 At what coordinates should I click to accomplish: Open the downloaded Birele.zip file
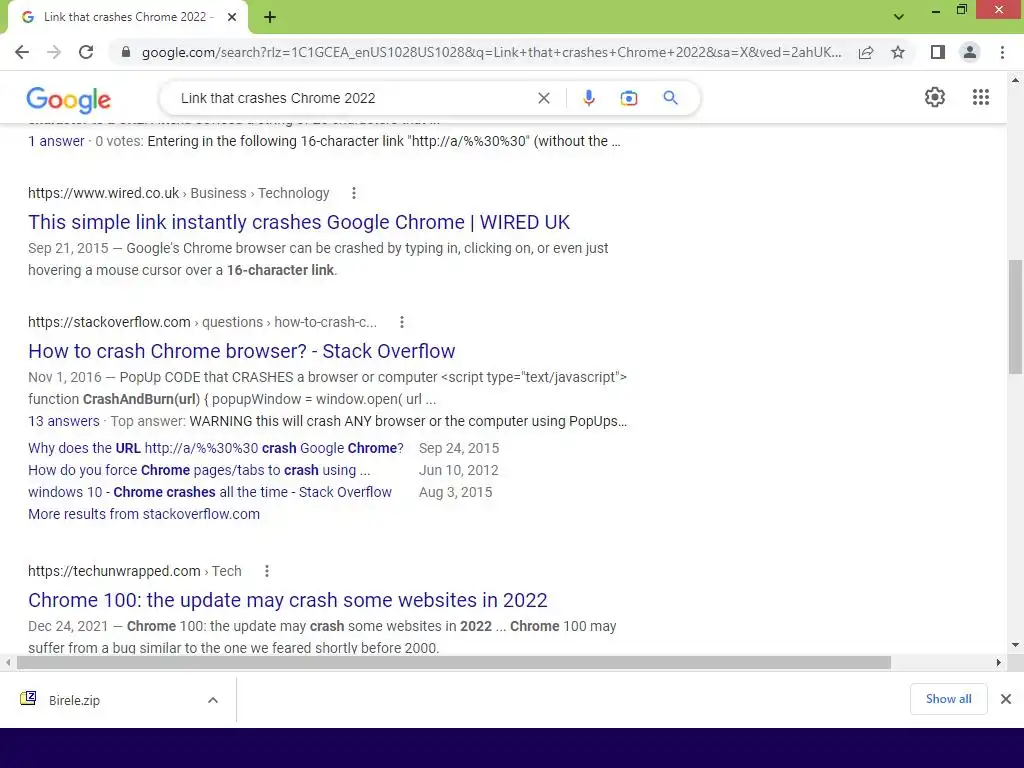[x=74, y=700]
